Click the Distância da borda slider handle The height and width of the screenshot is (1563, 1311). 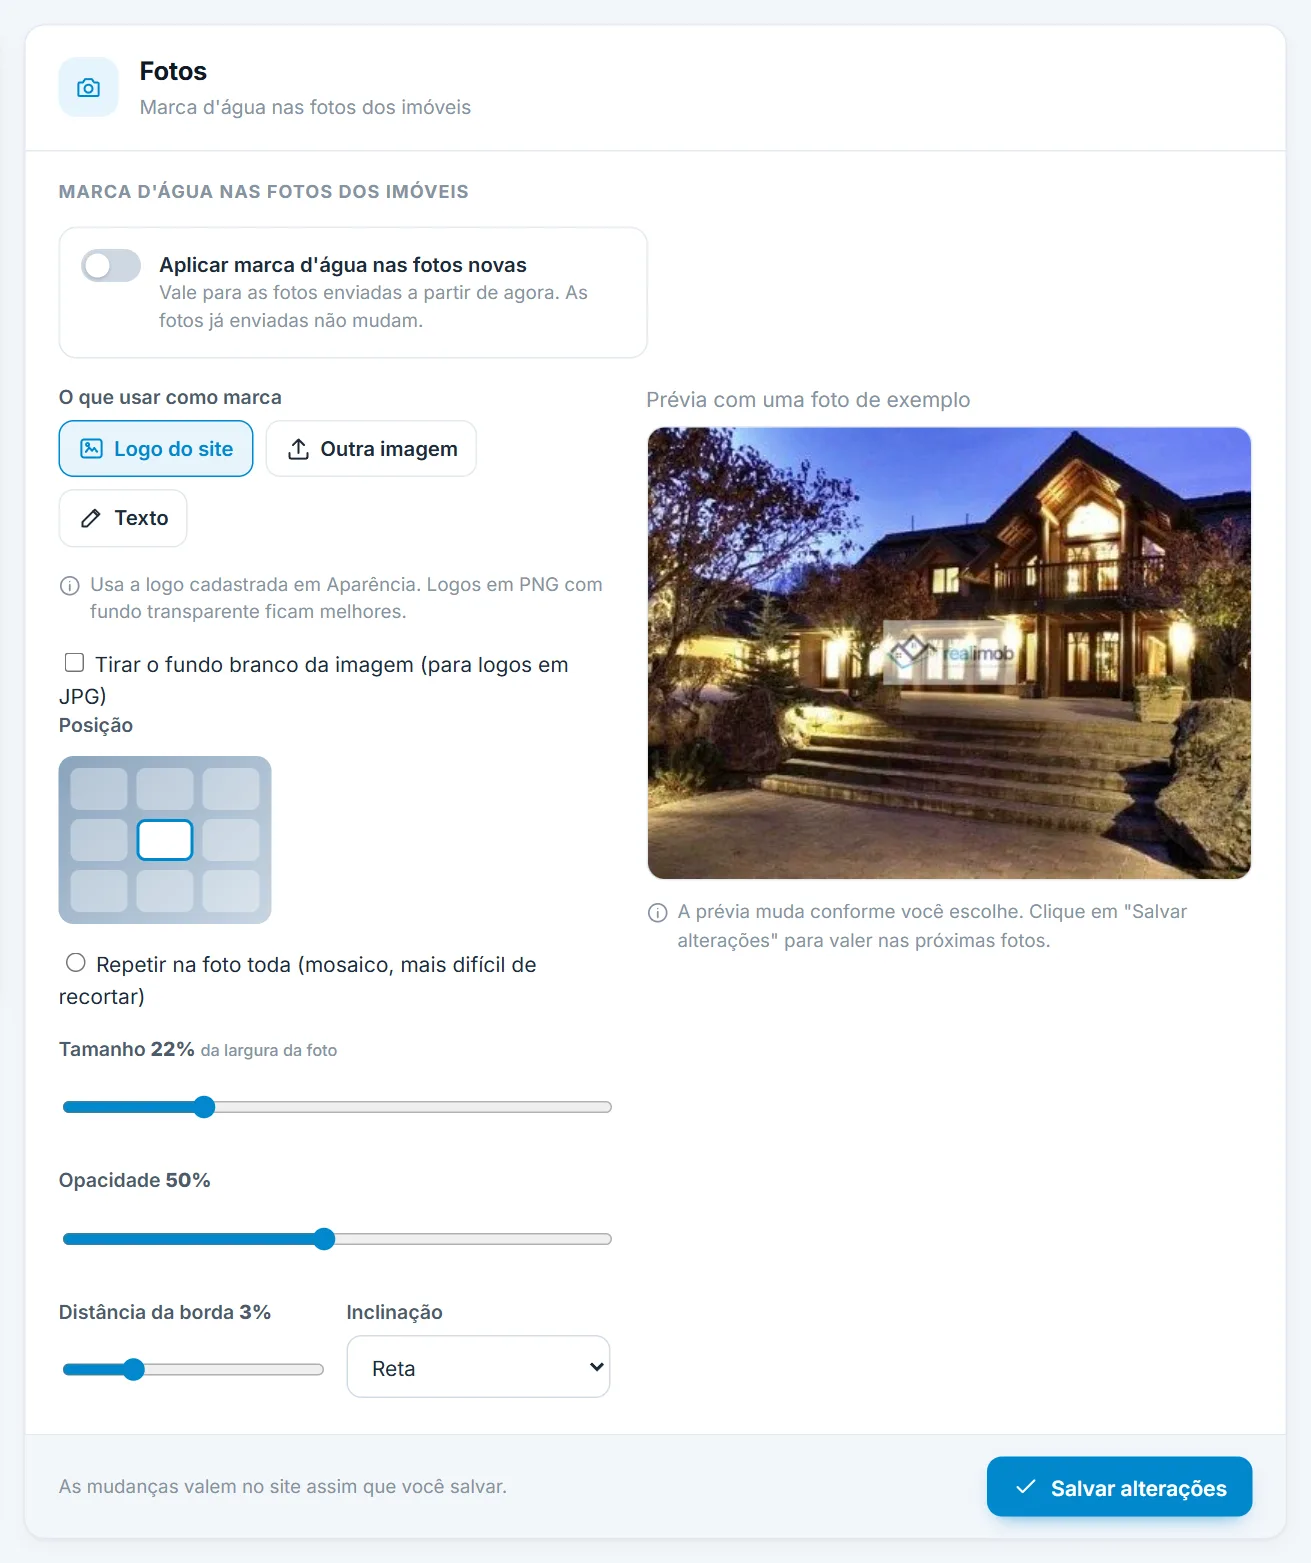(133, 1370)
